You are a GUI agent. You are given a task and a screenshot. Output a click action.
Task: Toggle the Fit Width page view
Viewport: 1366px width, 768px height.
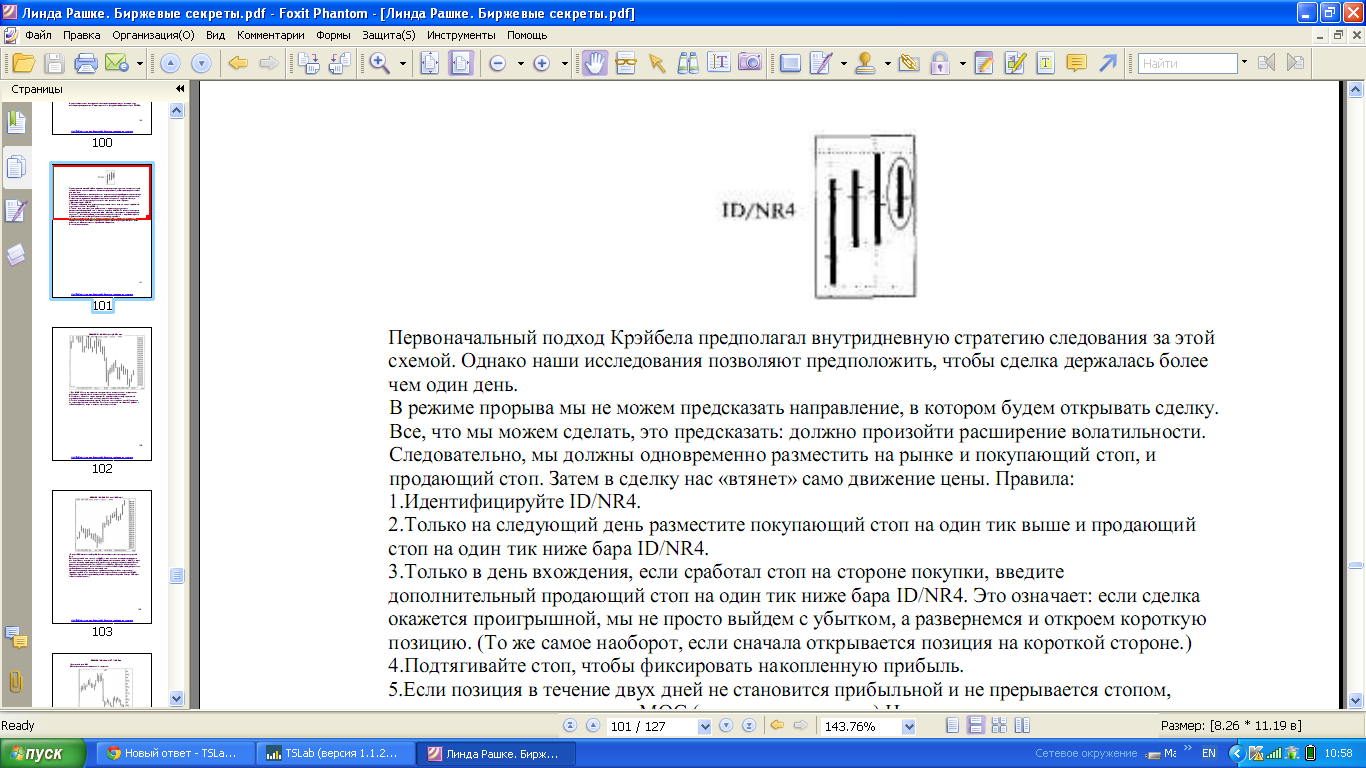point(461,63)
